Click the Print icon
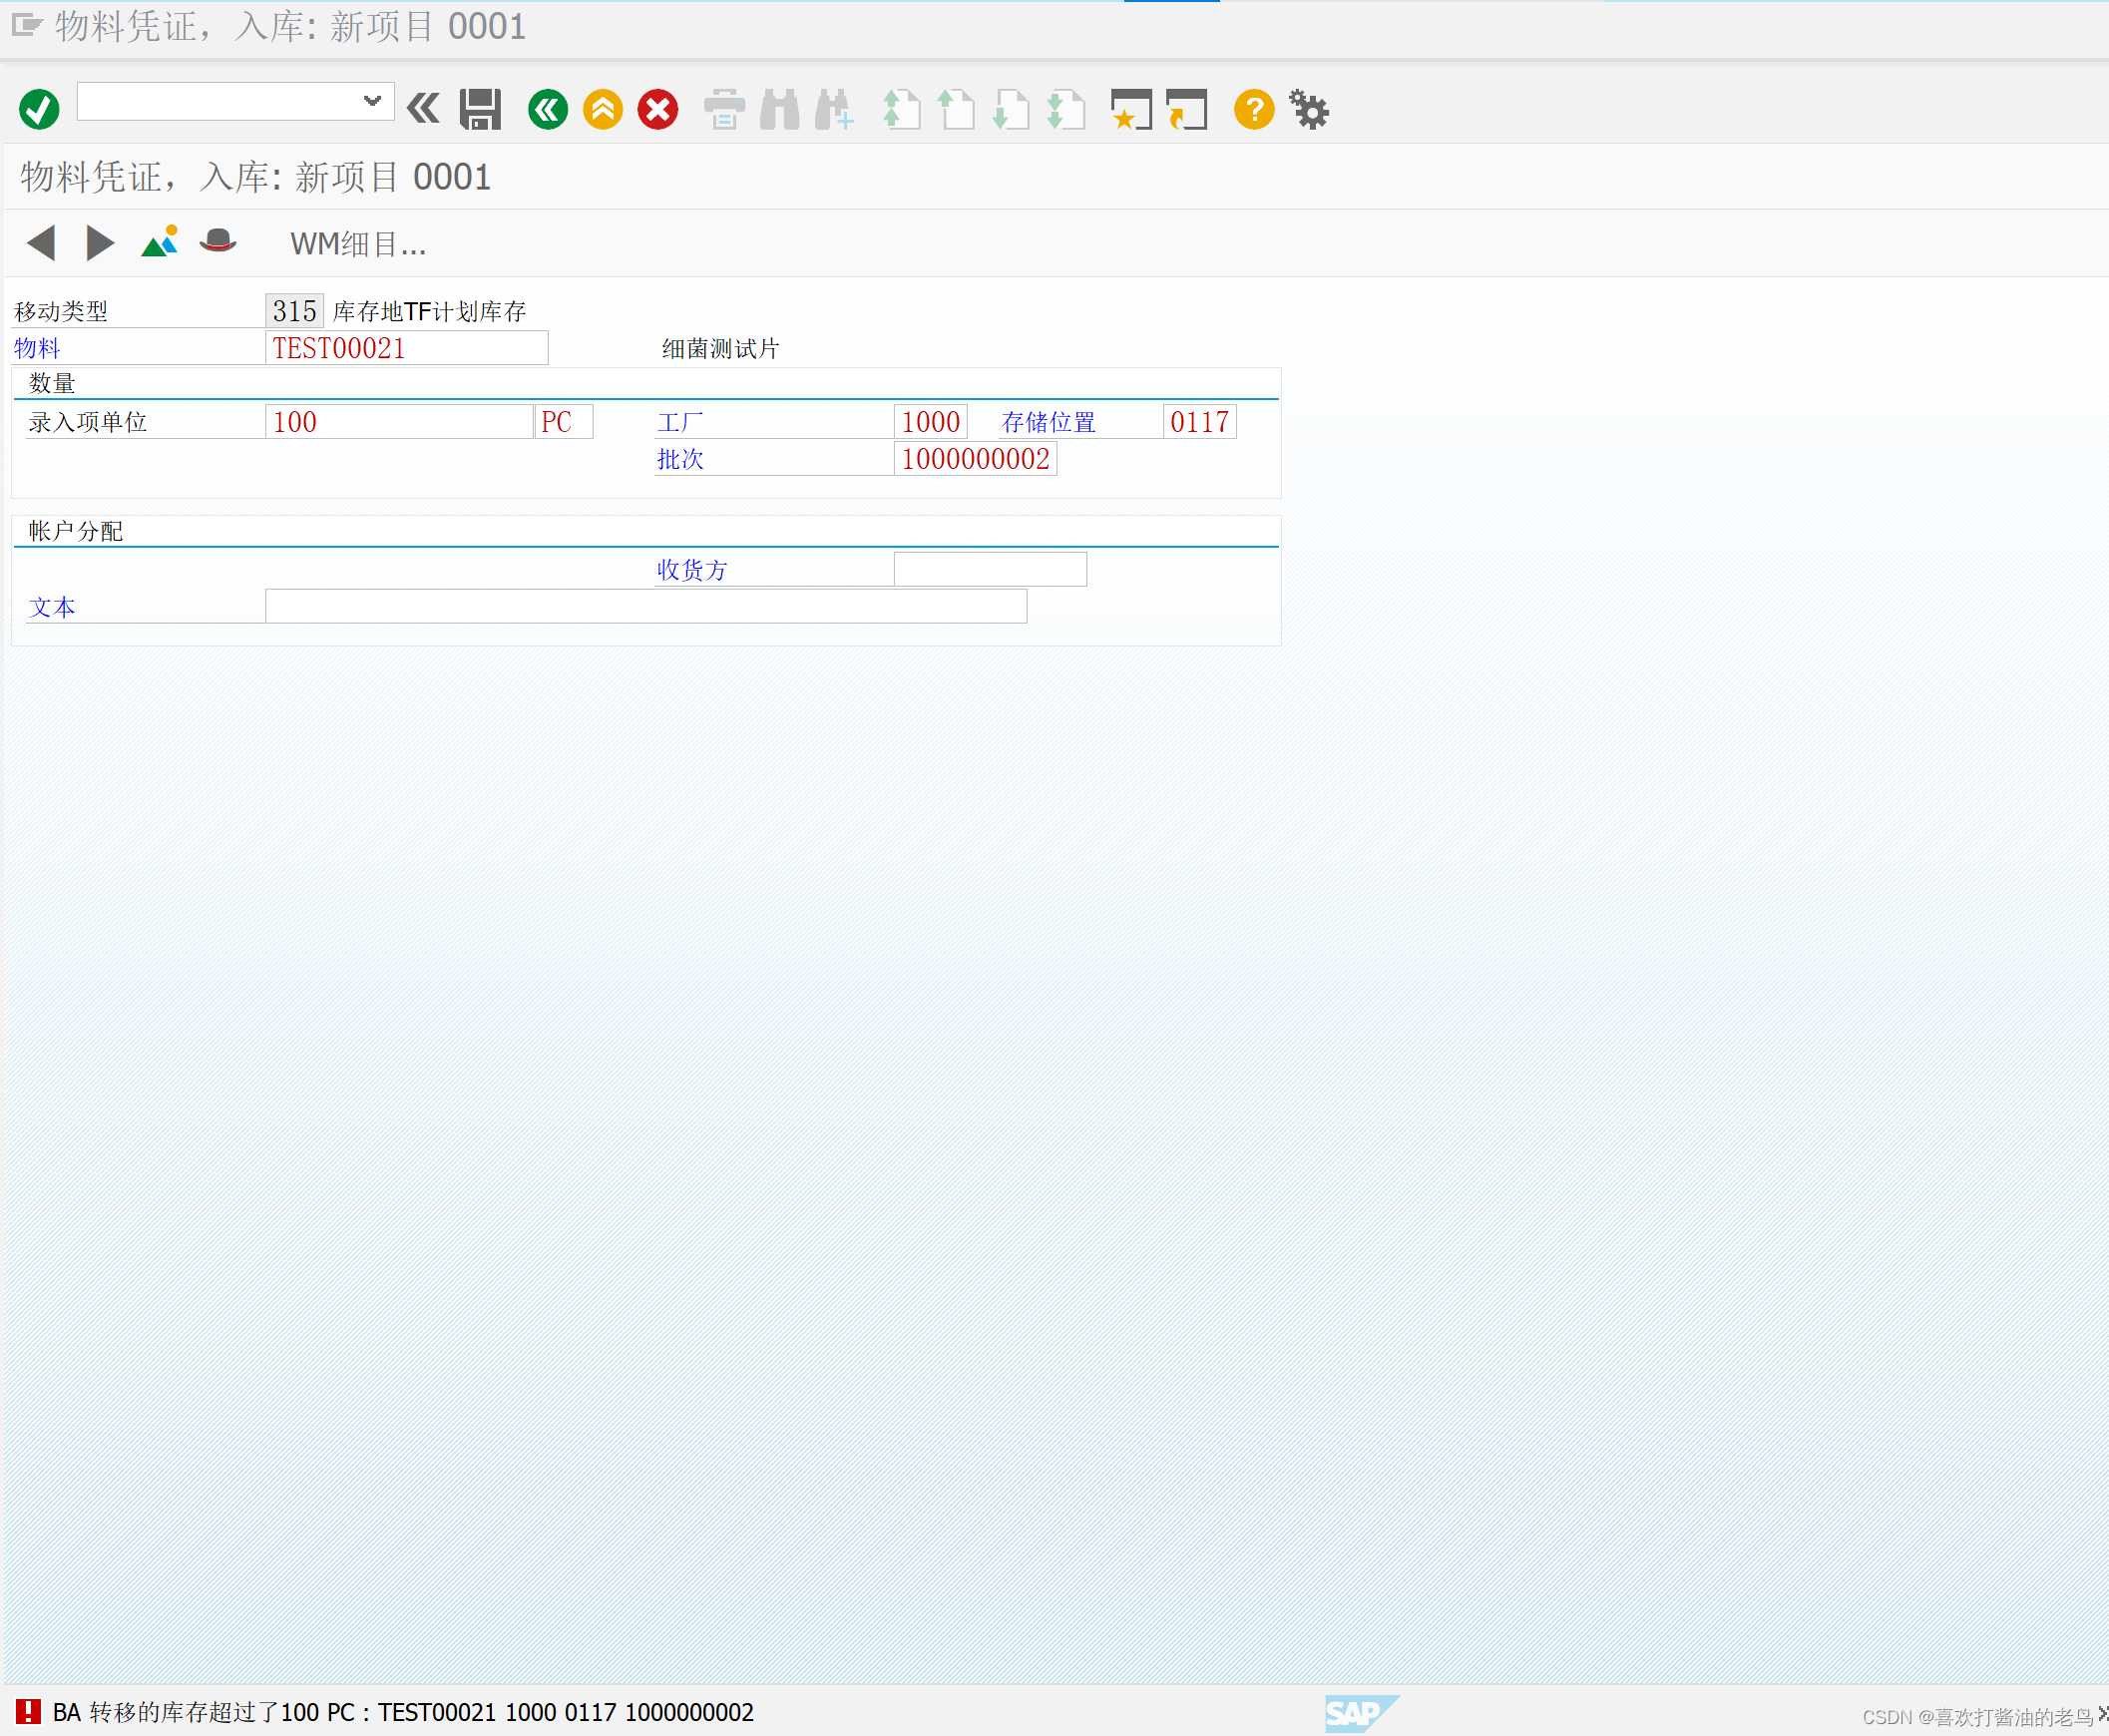Screen dimensions: 2109x1736 point(724,109)
